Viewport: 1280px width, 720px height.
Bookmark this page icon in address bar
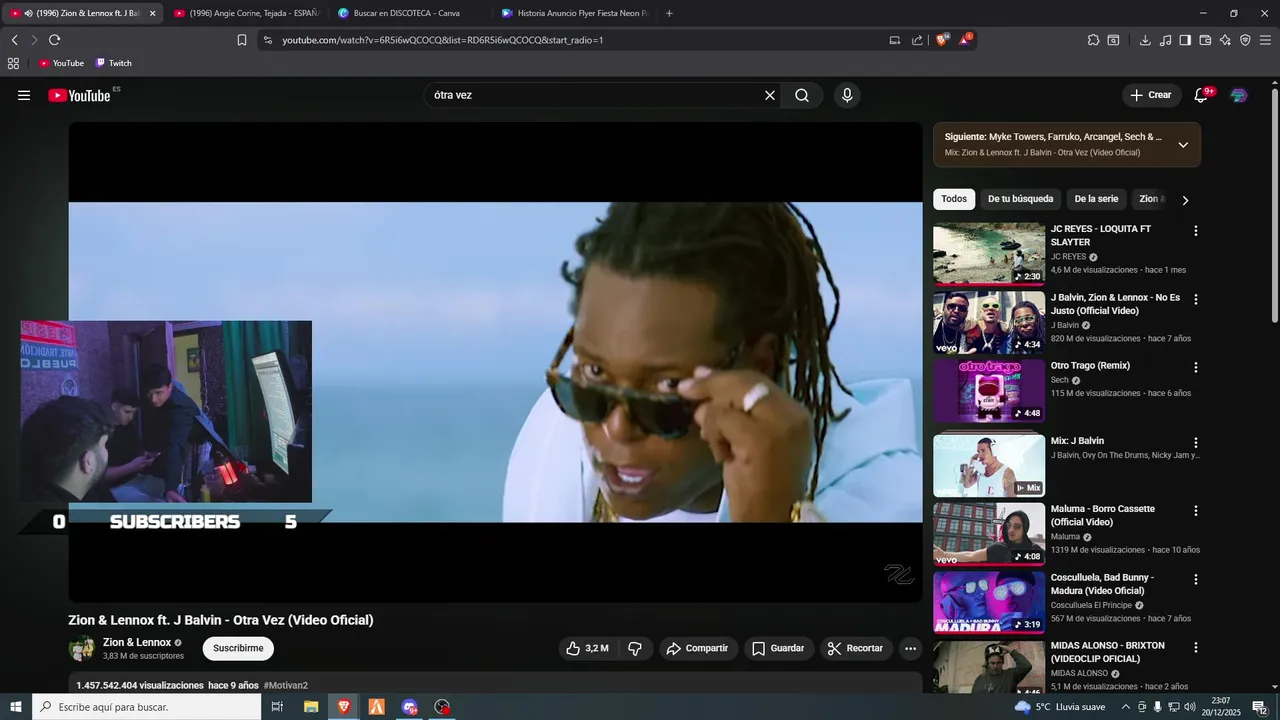click(x=242, y=40)
